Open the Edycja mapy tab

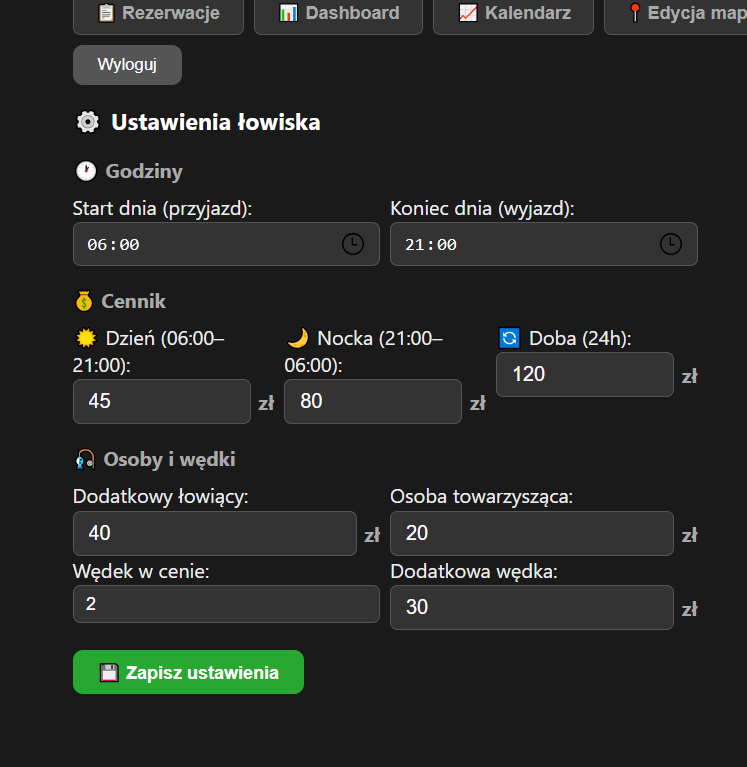(676, 15)
